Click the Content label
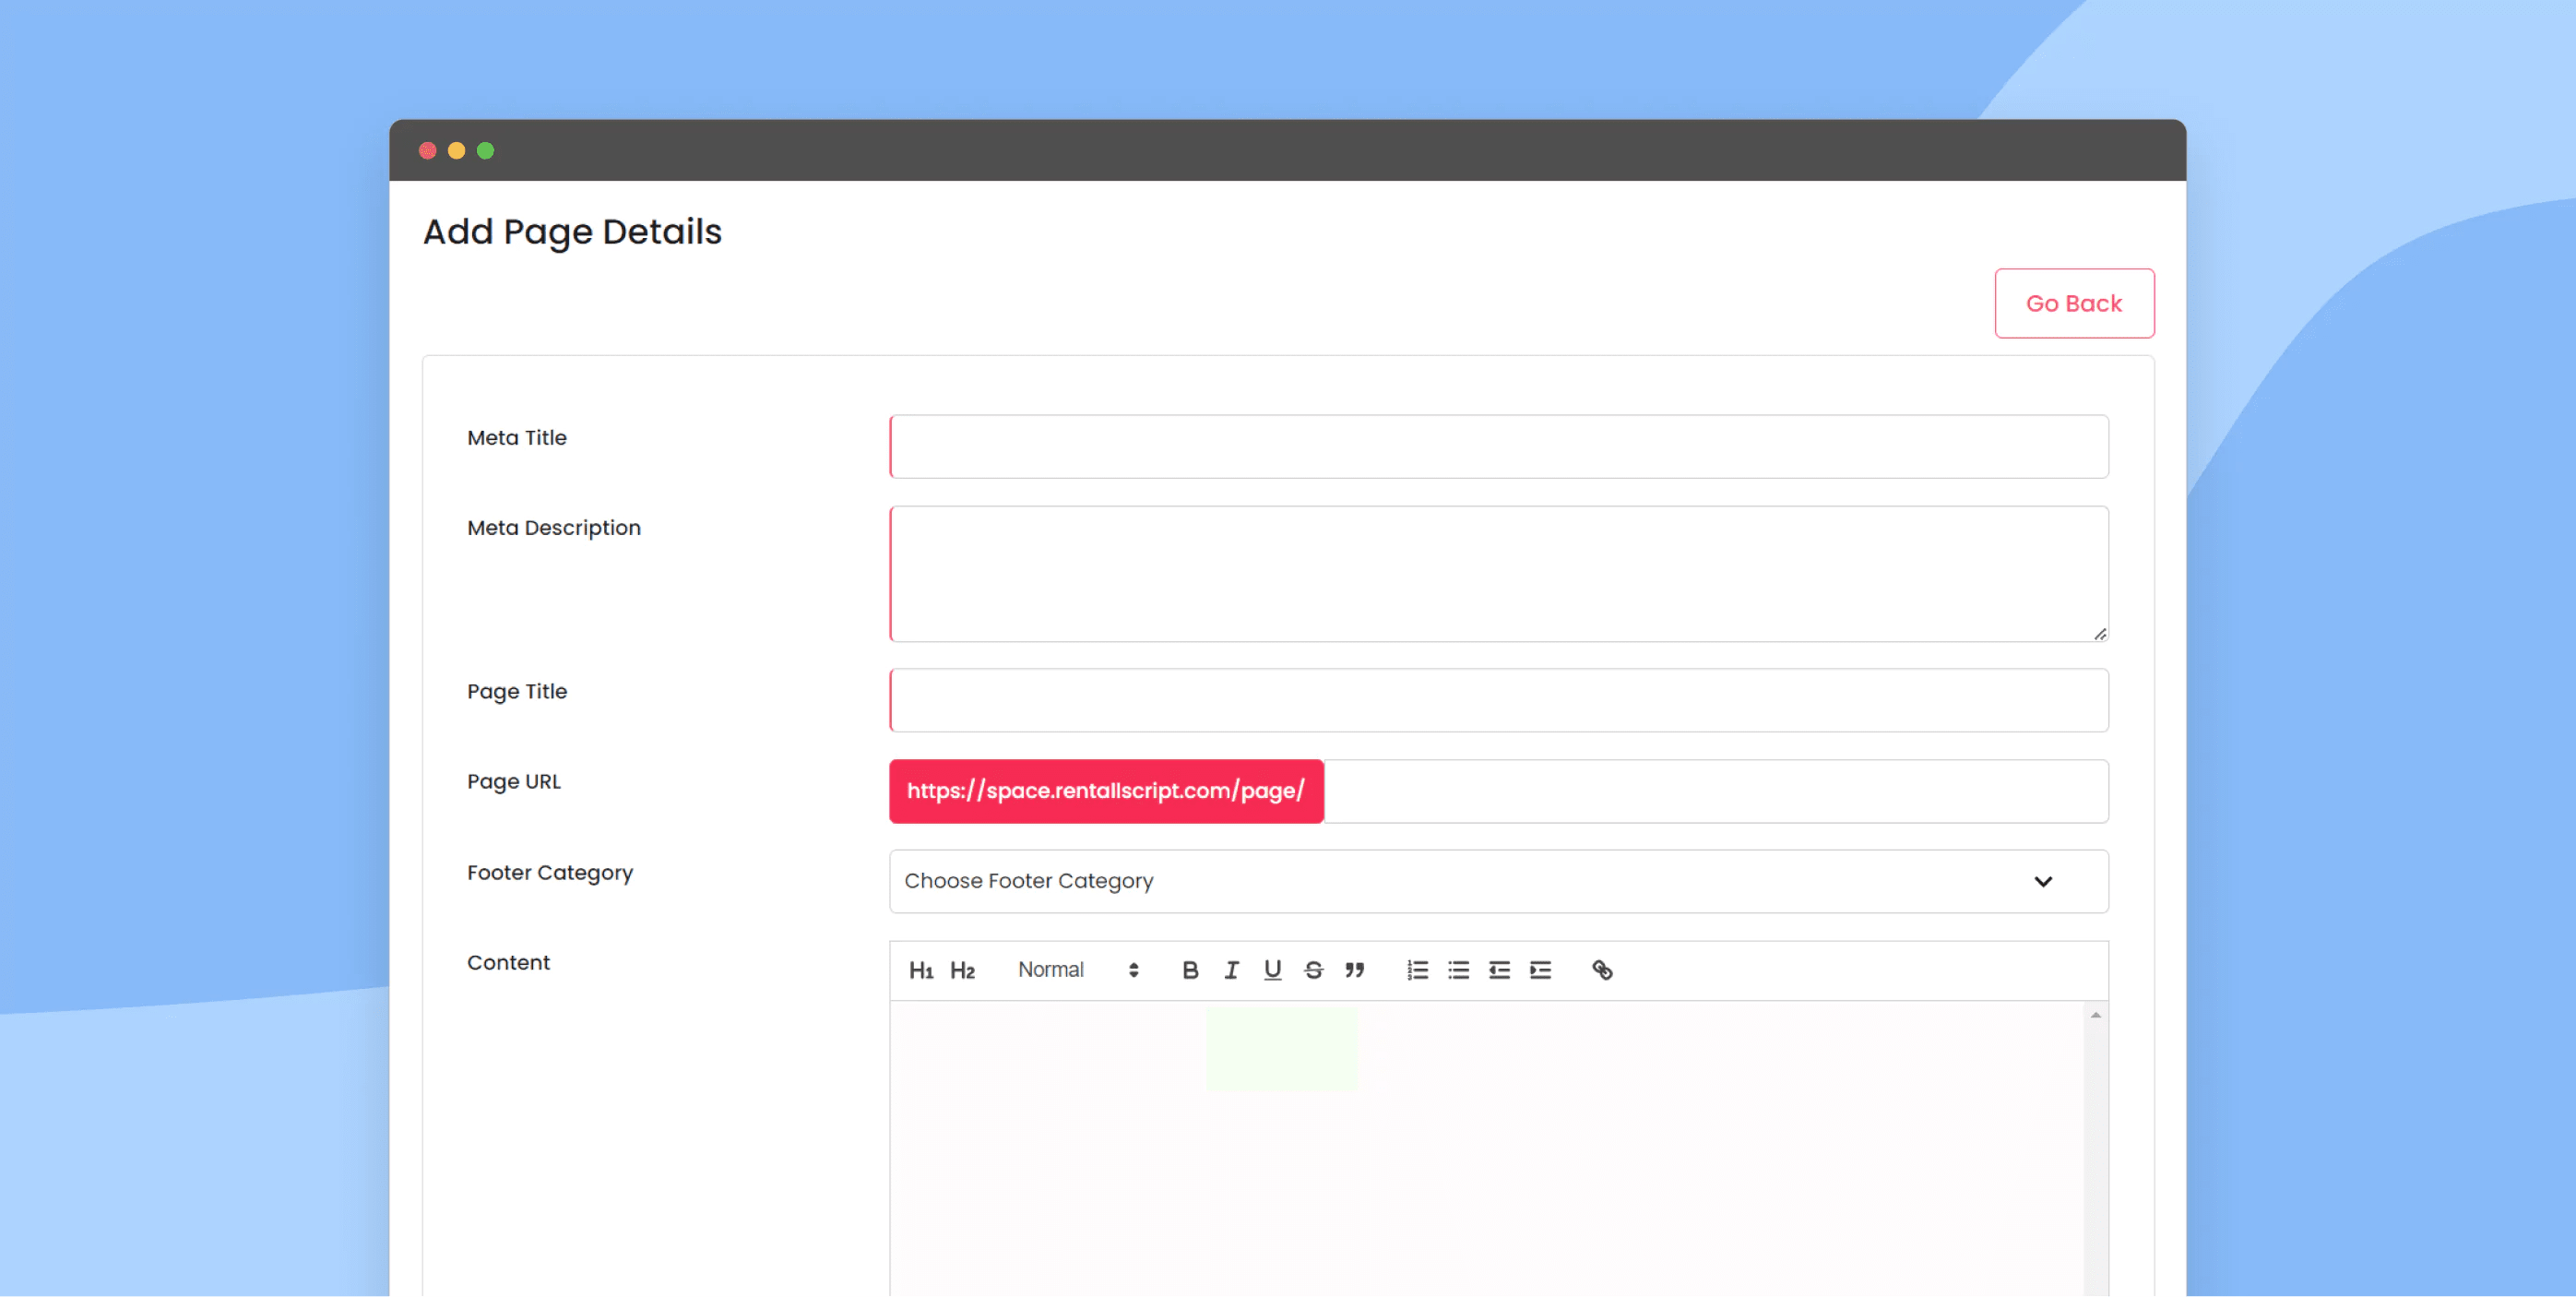Screen dimensions: 2576x1297 pyautogui.click(x=508, y=962)
